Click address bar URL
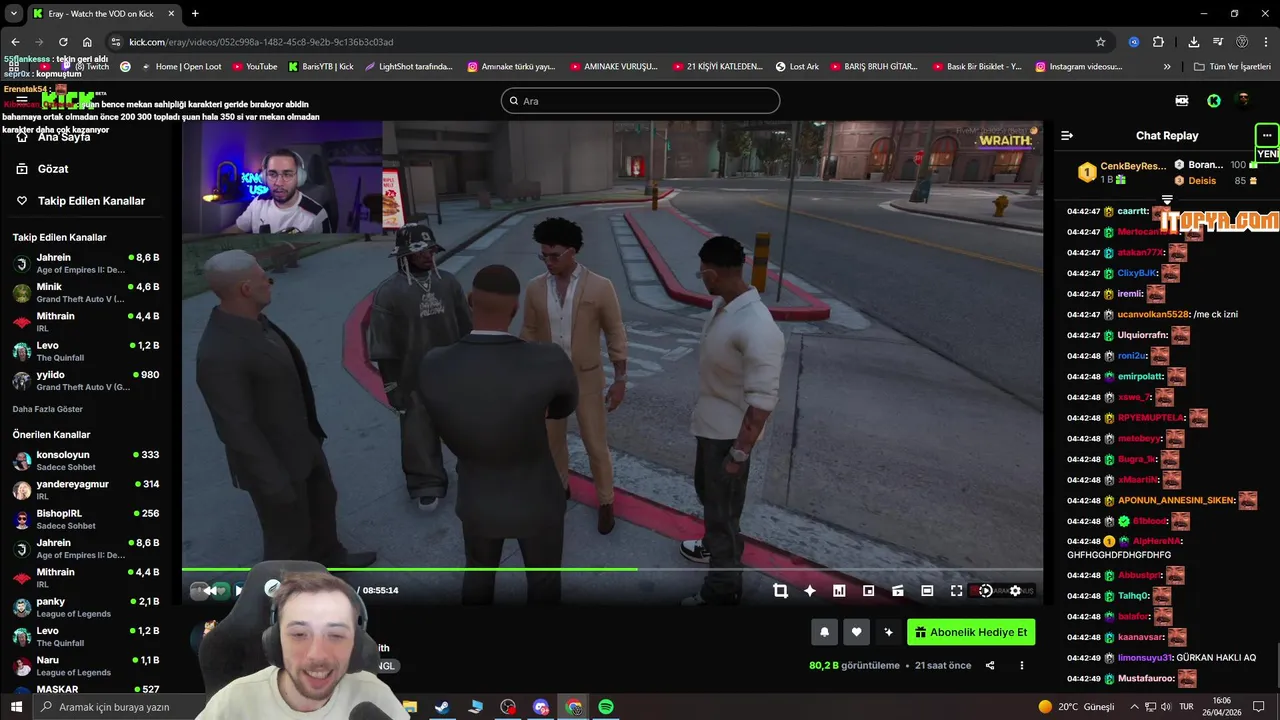The width and height of the screenshot is (1280, 720). pyautogui.click(x=261, y=42)
